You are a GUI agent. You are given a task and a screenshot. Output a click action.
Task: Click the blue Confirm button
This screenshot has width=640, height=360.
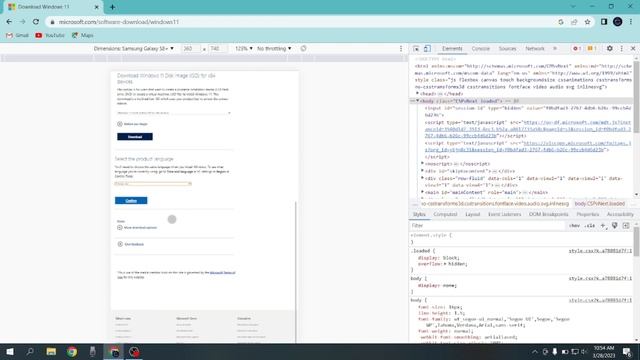point(131,200)
